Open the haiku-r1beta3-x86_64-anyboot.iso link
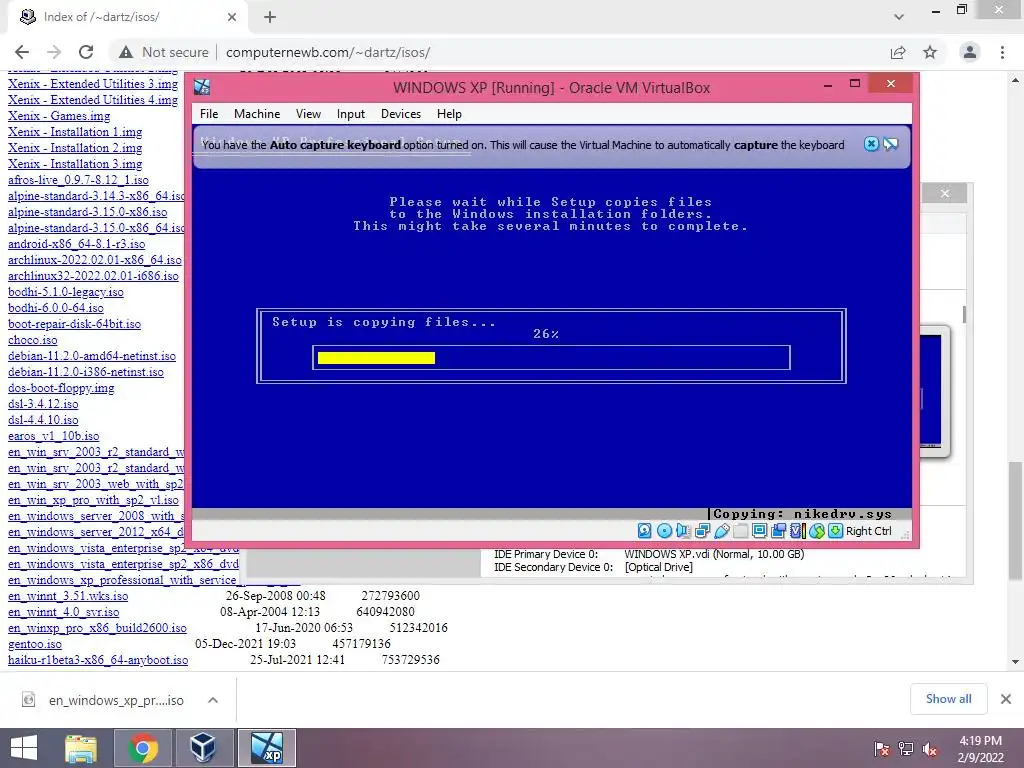Screen dimensions: 1024x768 point(98,660)
